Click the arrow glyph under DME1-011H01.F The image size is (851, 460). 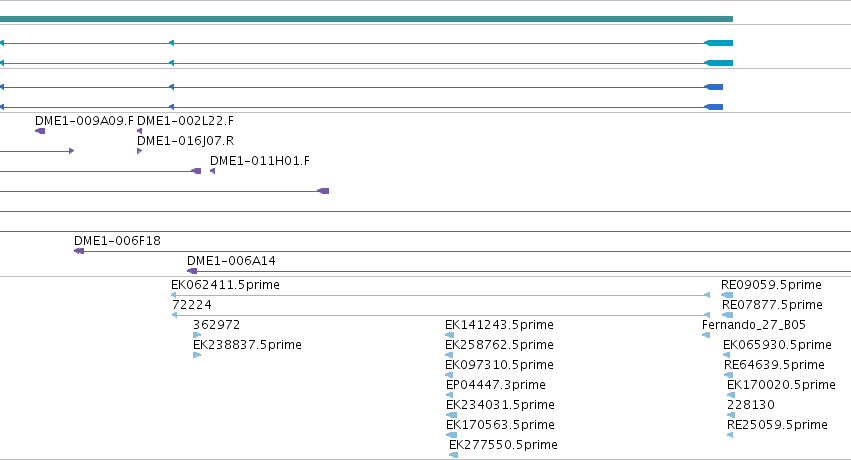tap(212, 171)
